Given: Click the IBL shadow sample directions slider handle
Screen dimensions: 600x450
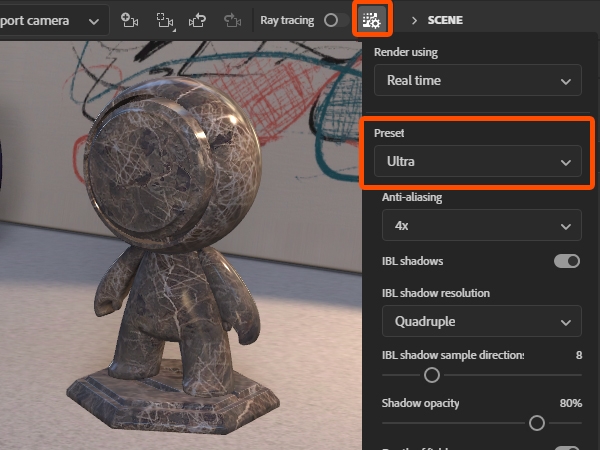Looking at the screenshot, I should click(432, 375).
